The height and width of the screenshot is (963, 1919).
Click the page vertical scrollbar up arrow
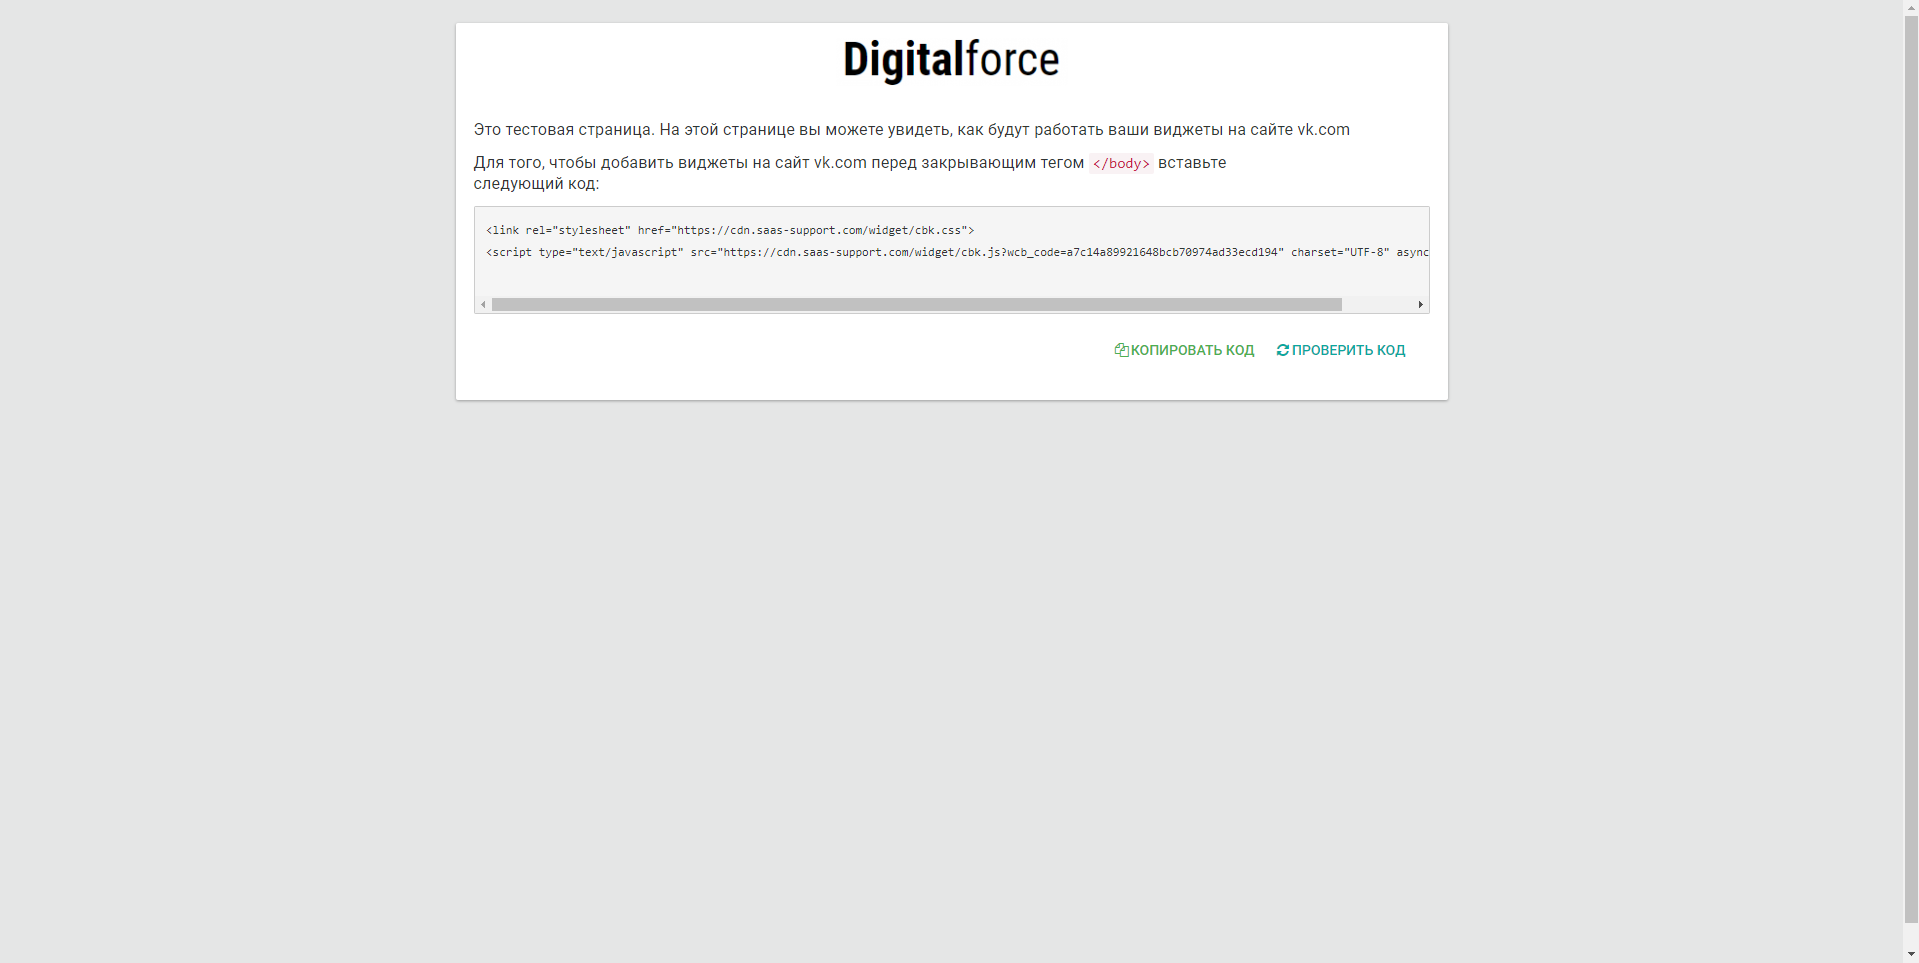click(1911, 7)
